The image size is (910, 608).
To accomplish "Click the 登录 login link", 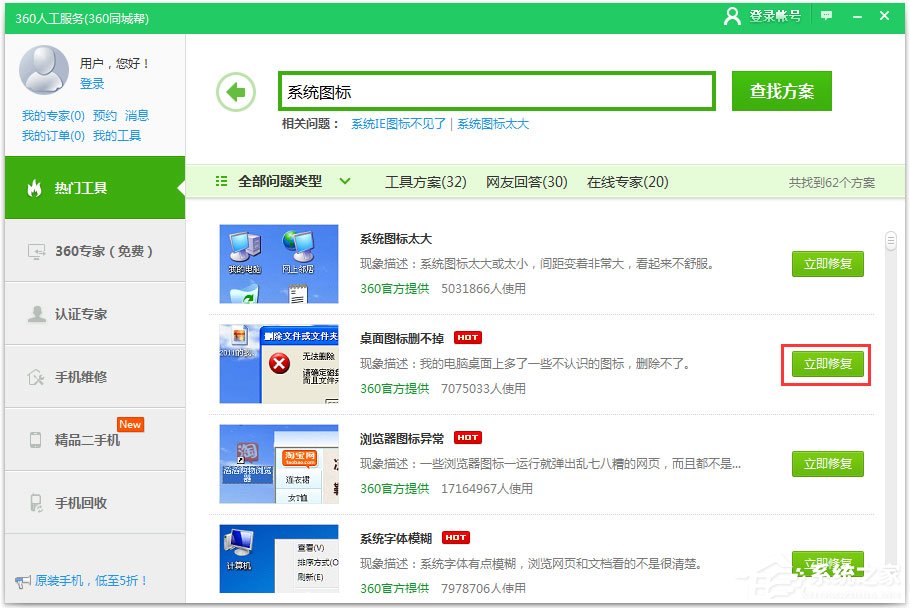I will pyautogui.click(x=91, y=84).
